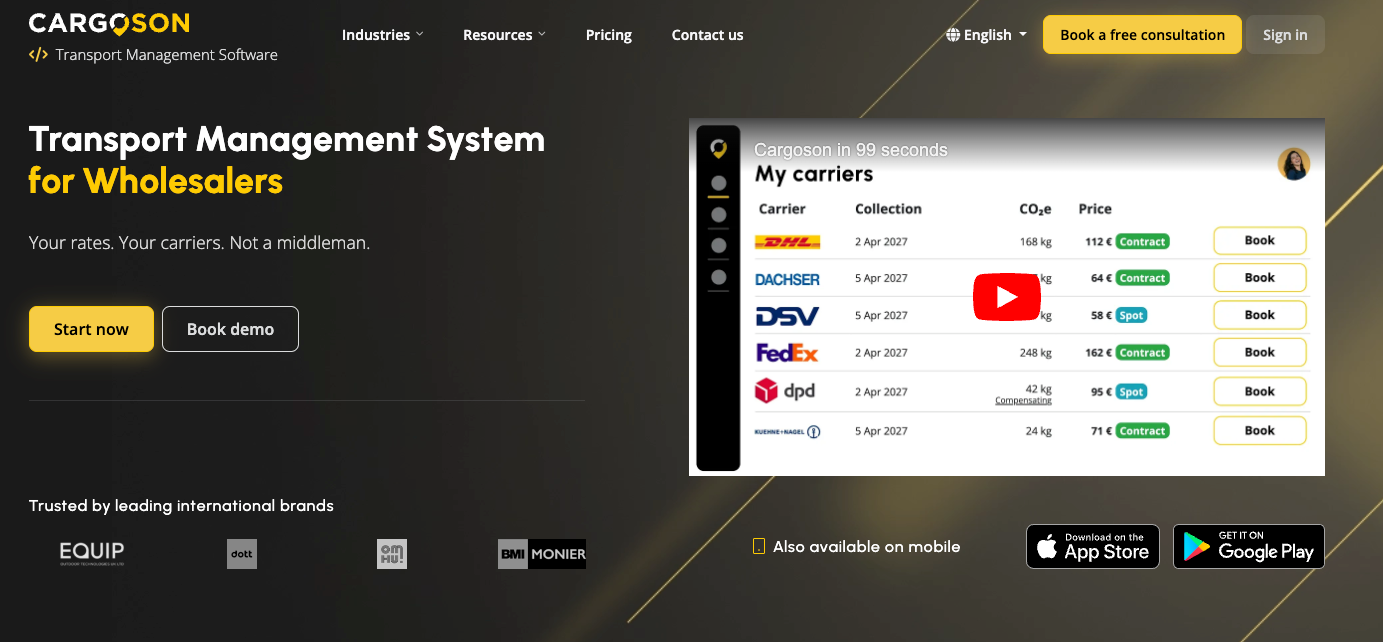
Task: Click the Book demo button
Action: [x=230, y=329]
